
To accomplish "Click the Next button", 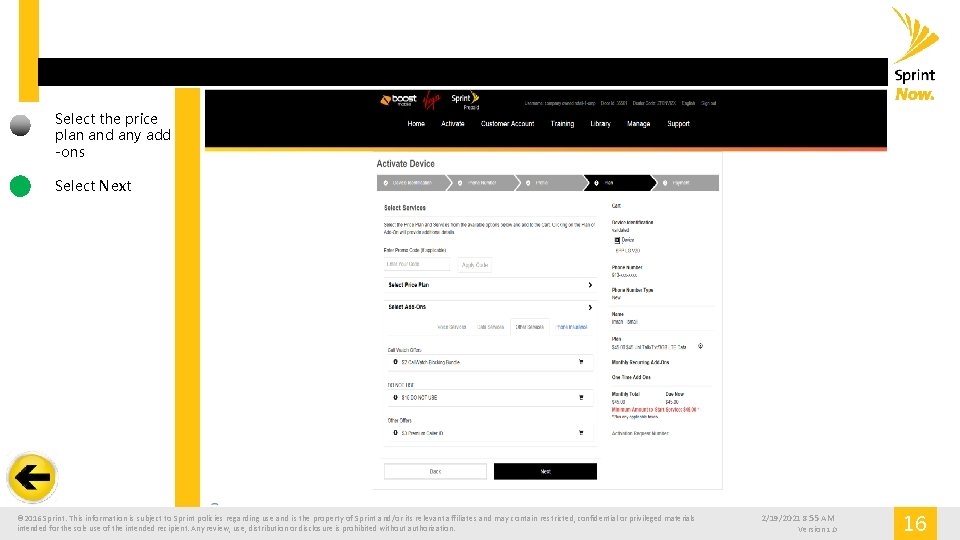I will pyautogui.click(x=545, y=471).
